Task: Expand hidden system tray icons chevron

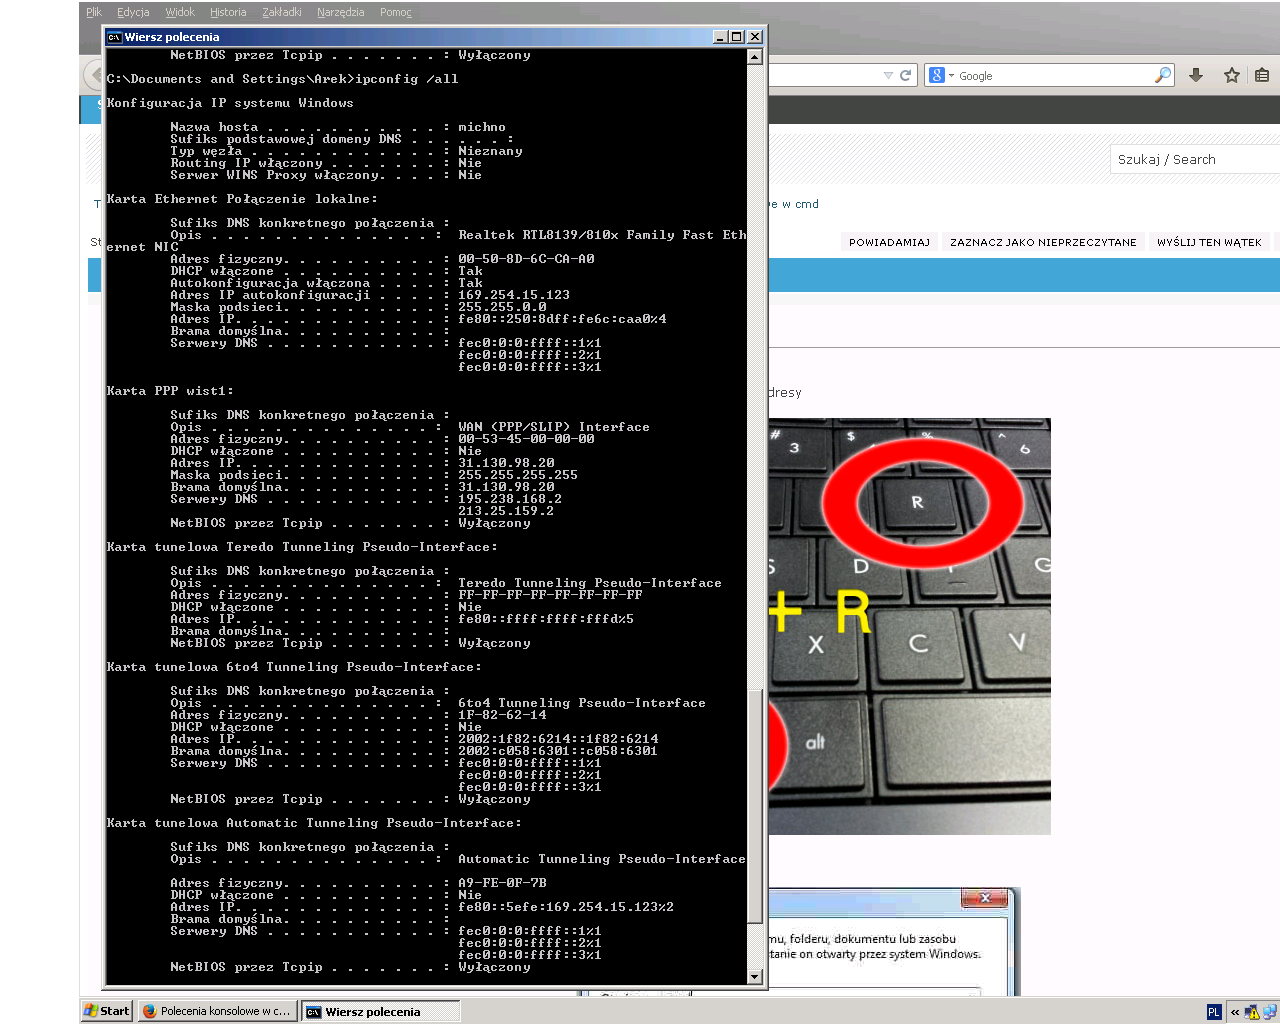Action: point(1235,1012)
